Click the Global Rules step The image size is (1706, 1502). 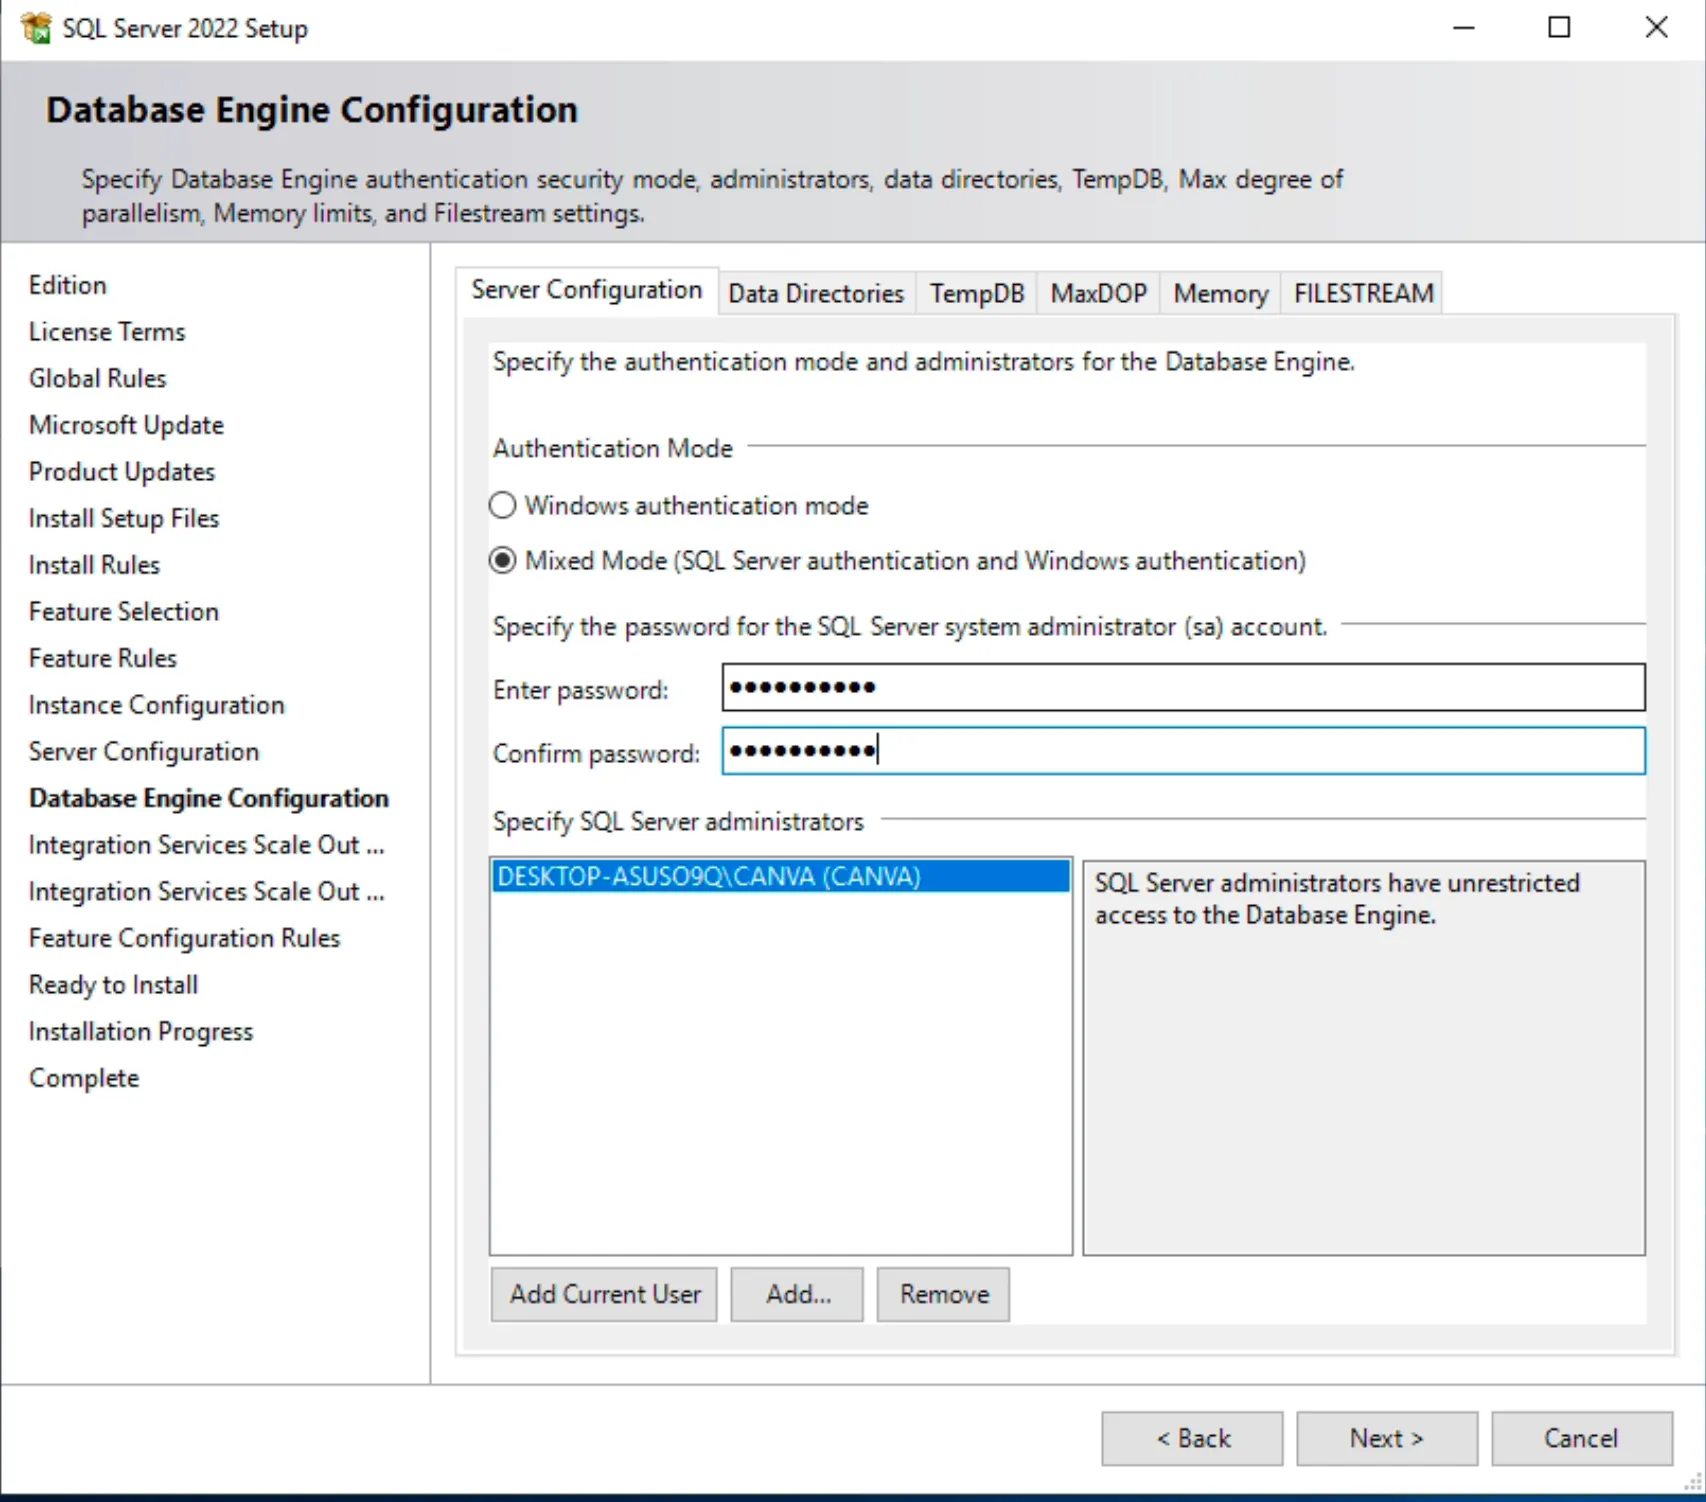click(98, 378)
